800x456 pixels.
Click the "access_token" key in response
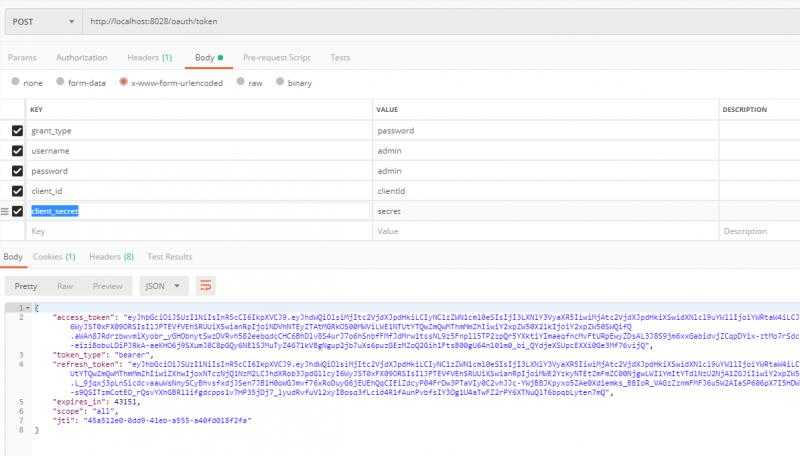[82, 317]
